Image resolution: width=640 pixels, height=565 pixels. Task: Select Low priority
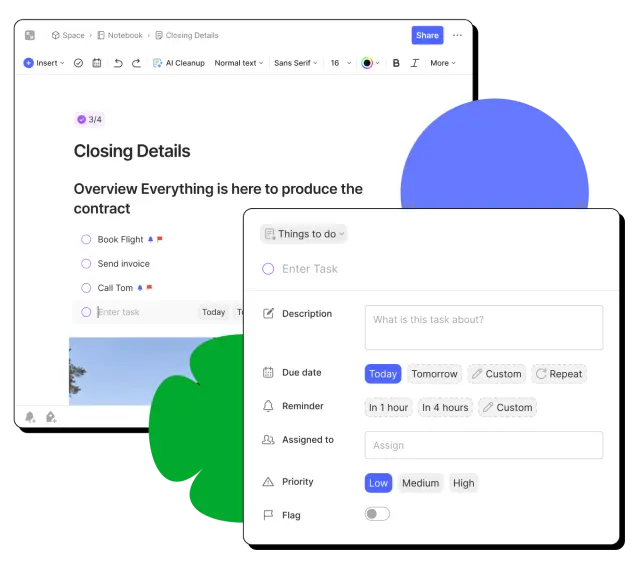coord(378,483)
